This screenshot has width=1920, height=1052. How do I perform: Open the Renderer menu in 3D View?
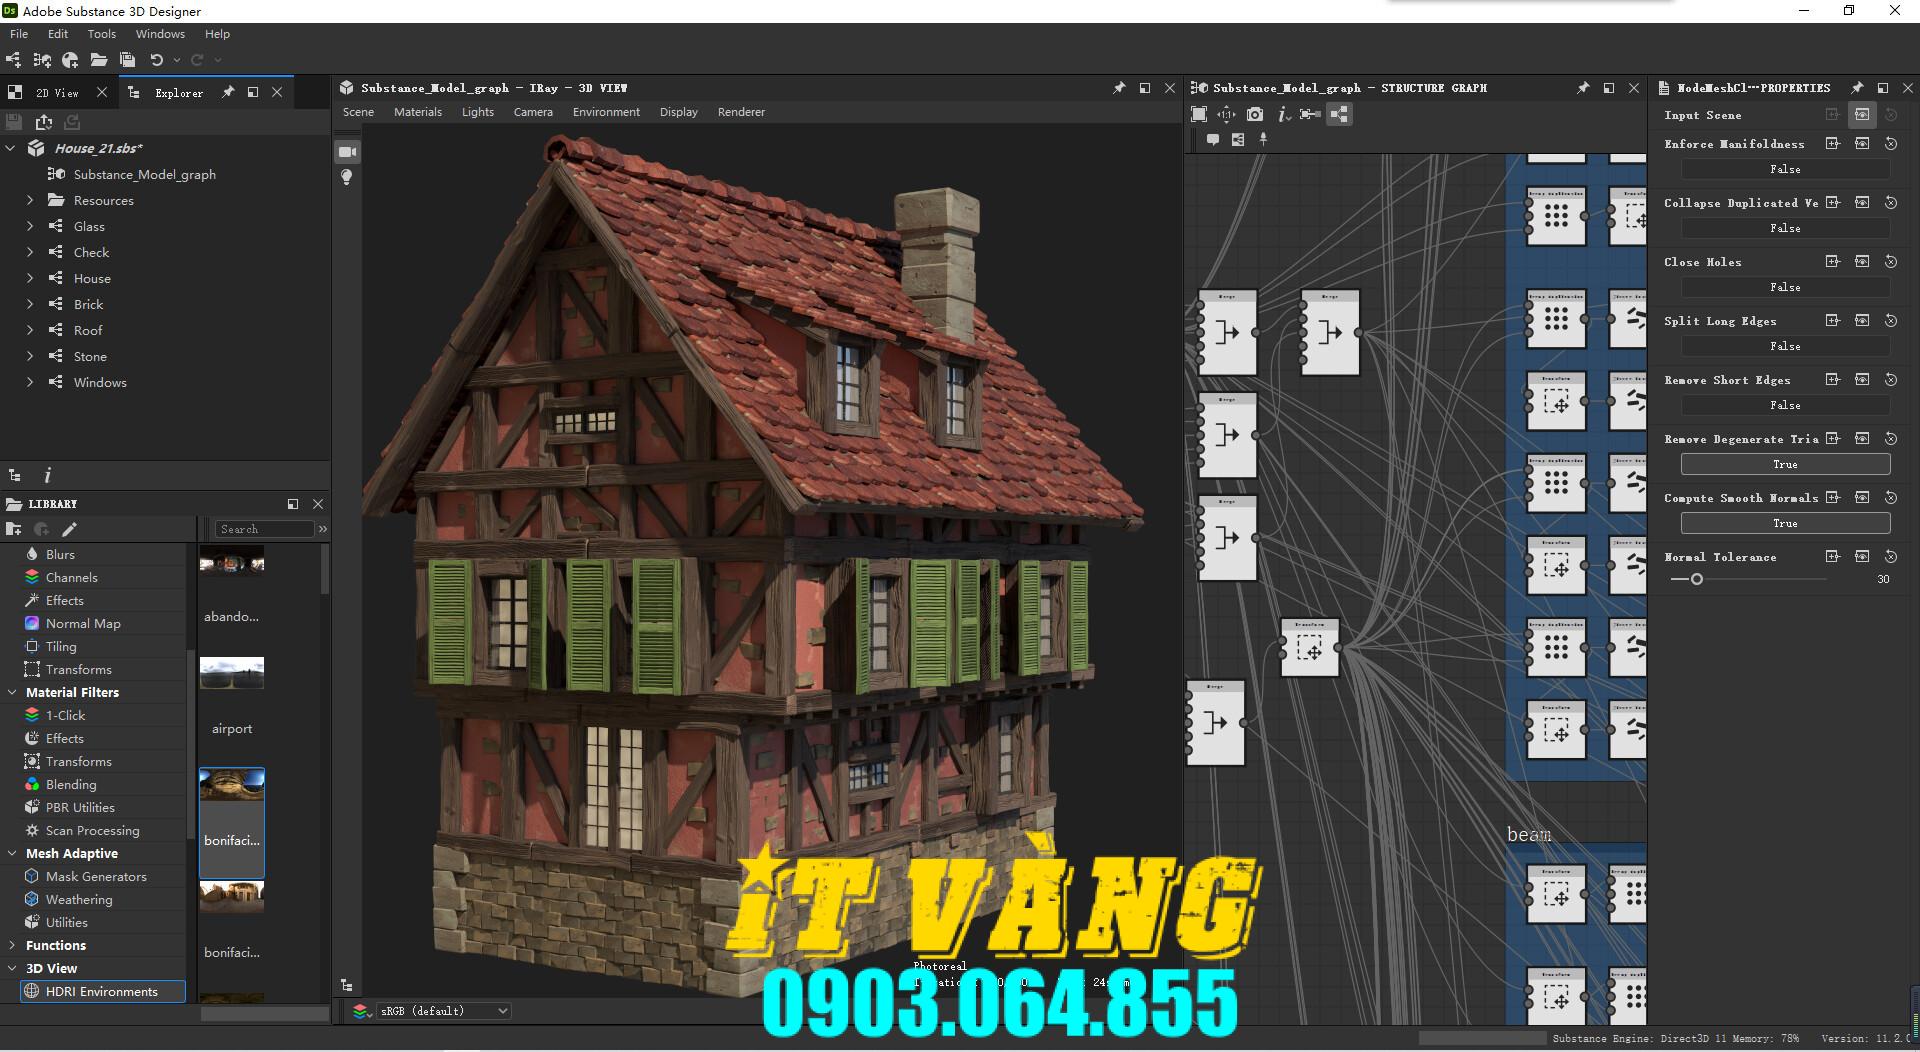coord(741,111)
